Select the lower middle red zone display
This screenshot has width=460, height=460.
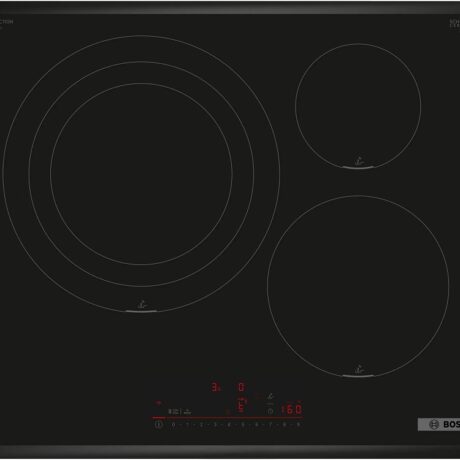click(x=241, y=405)
